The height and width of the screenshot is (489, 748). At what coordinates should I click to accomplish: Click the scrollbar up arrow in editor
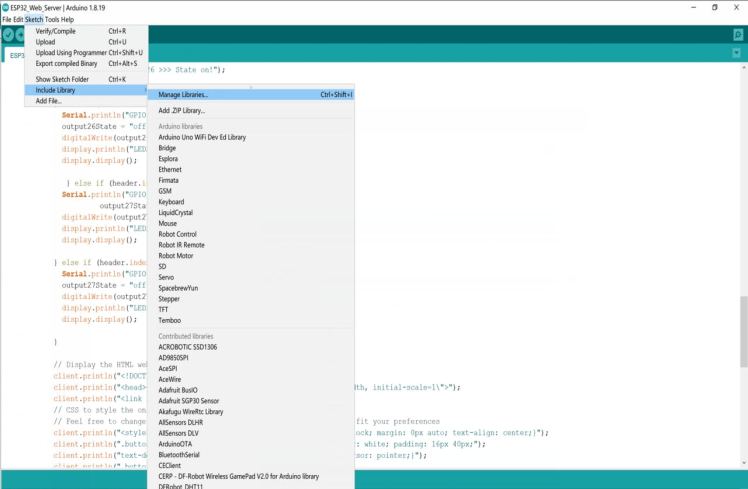click(742, 68)
